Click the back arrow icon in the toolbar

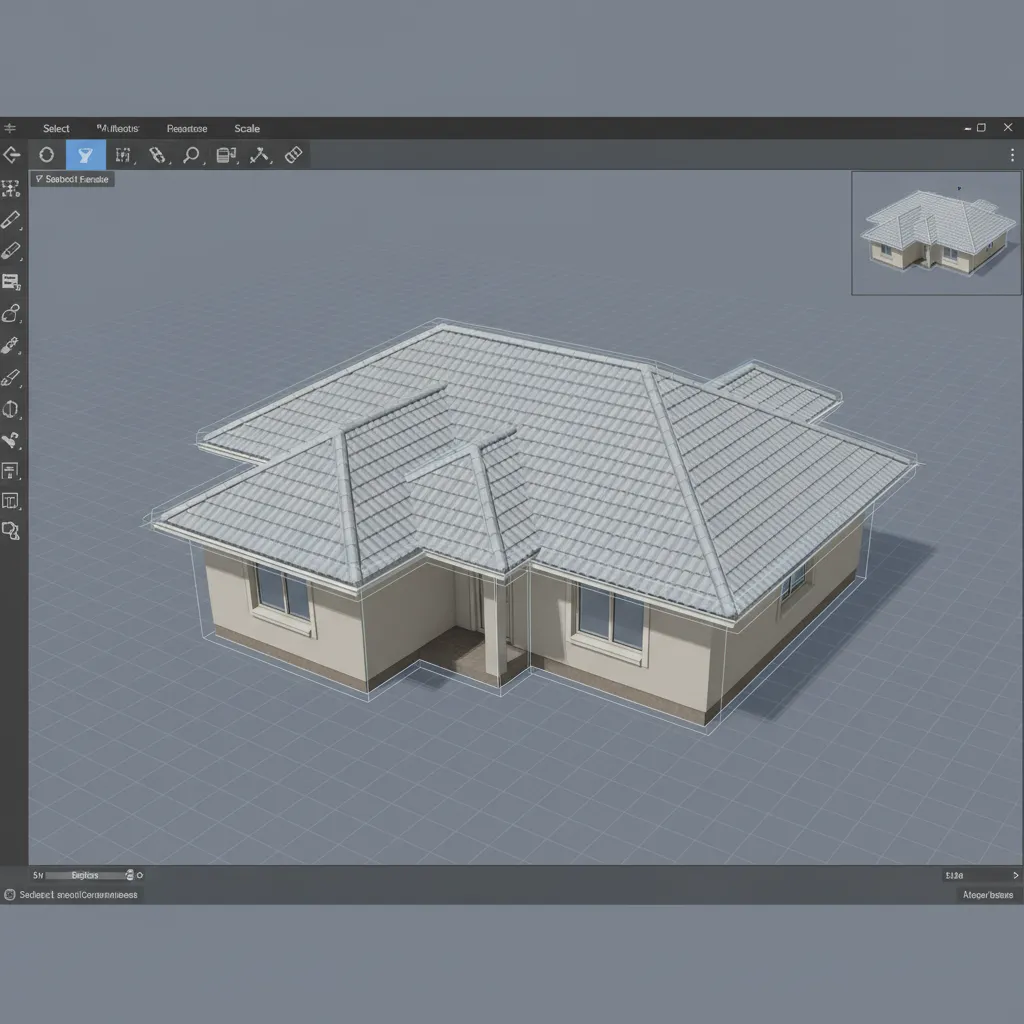(x=12, y=155)
